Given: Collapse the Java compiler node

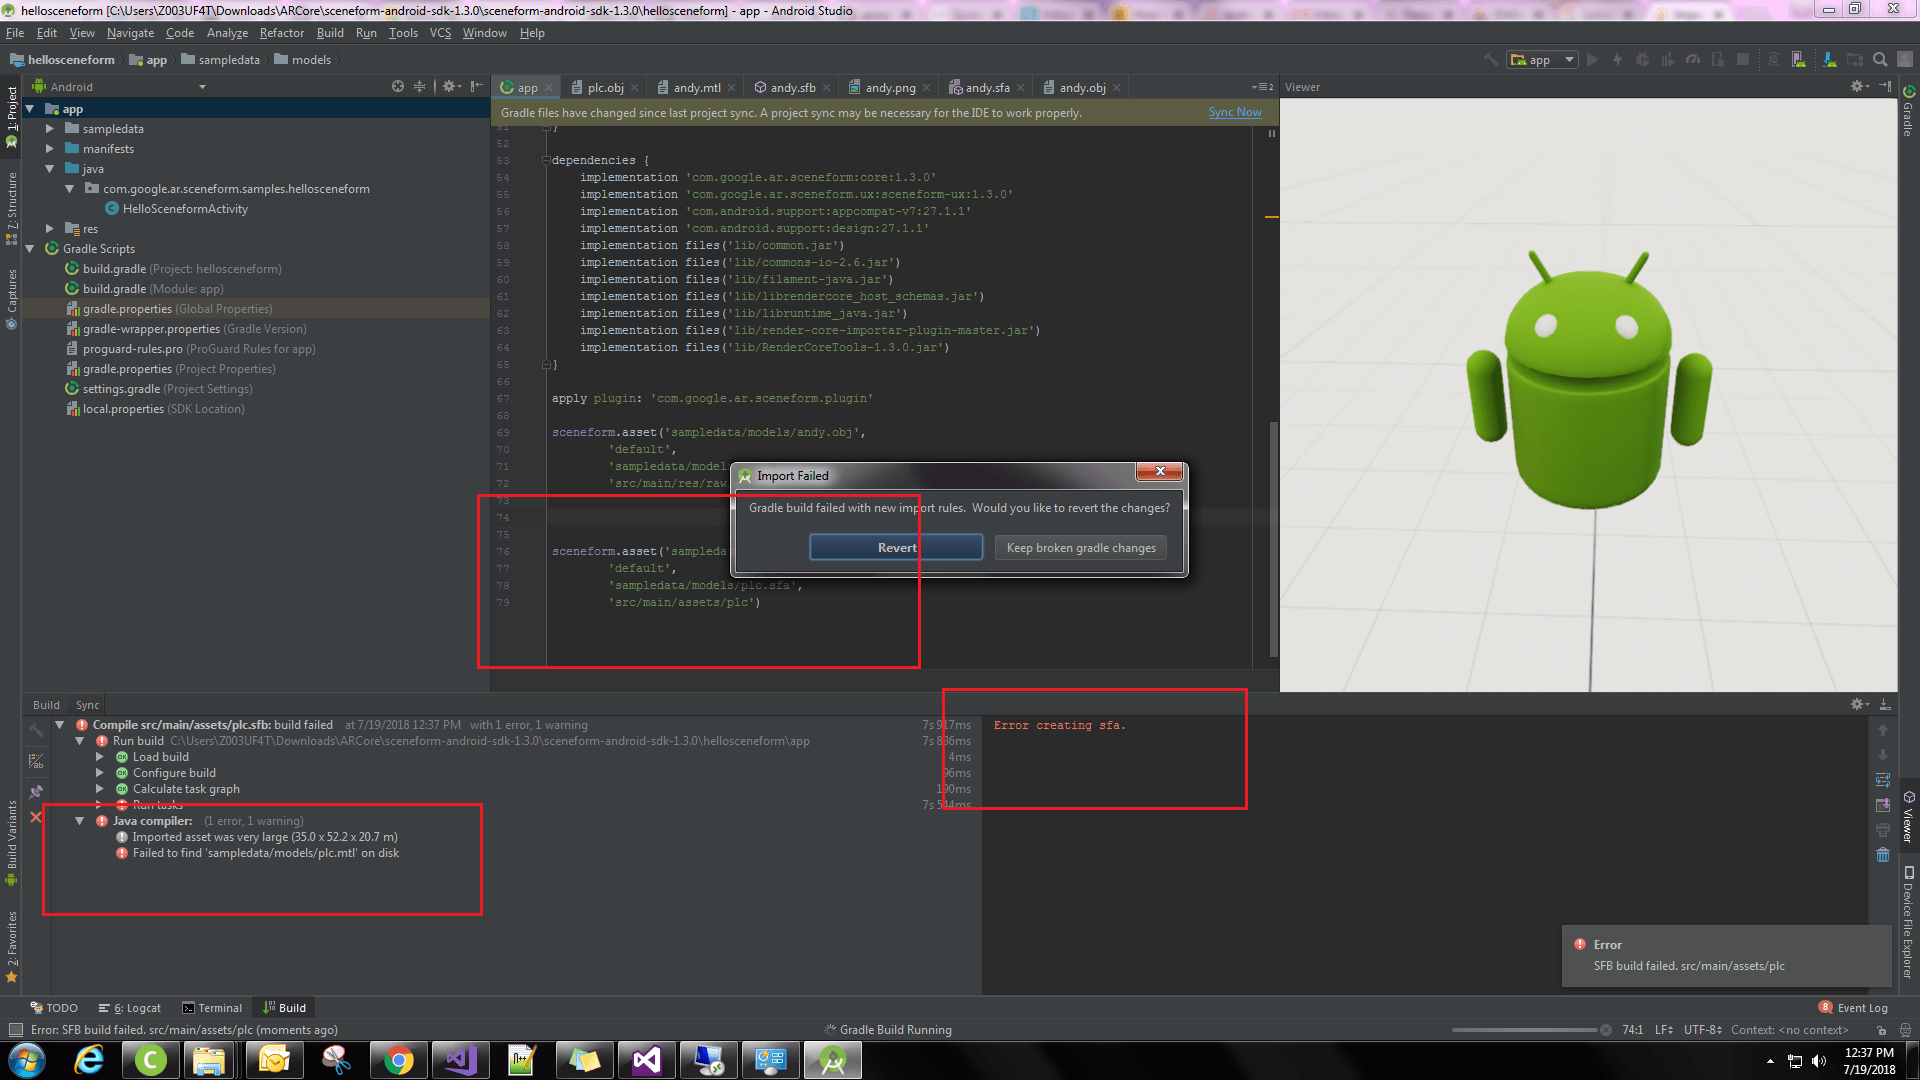Looking at the screenshot, I should (x=80, y=821).
